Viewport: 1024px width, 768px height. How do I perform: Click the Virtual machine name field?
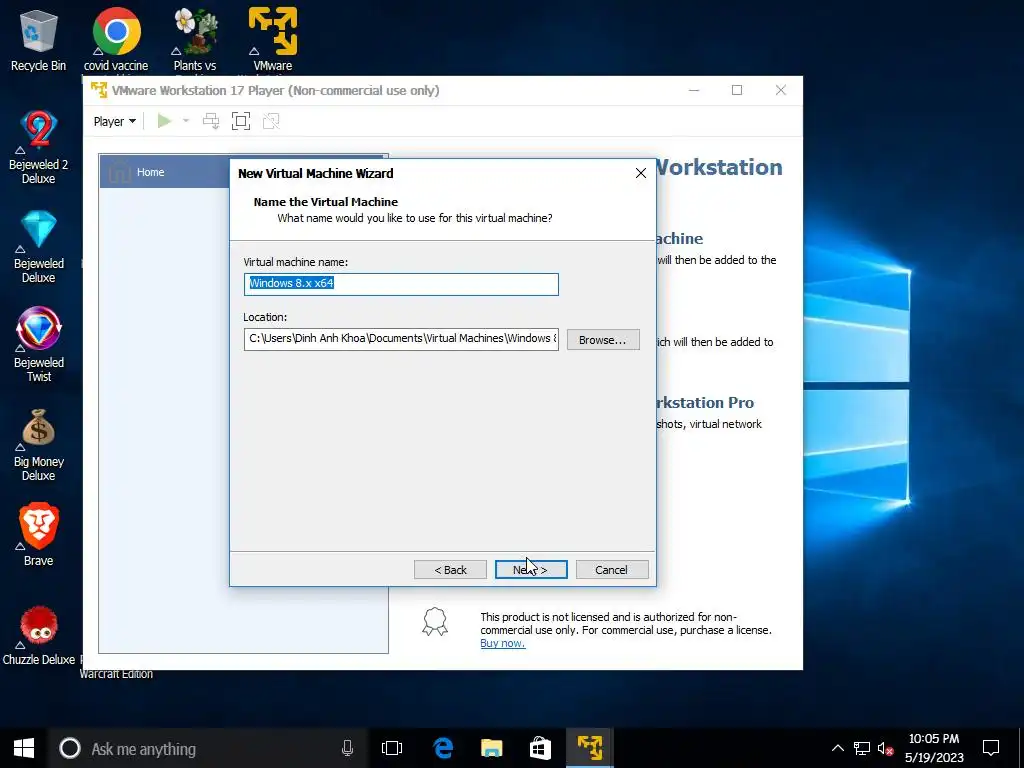[x=401, y=284]
